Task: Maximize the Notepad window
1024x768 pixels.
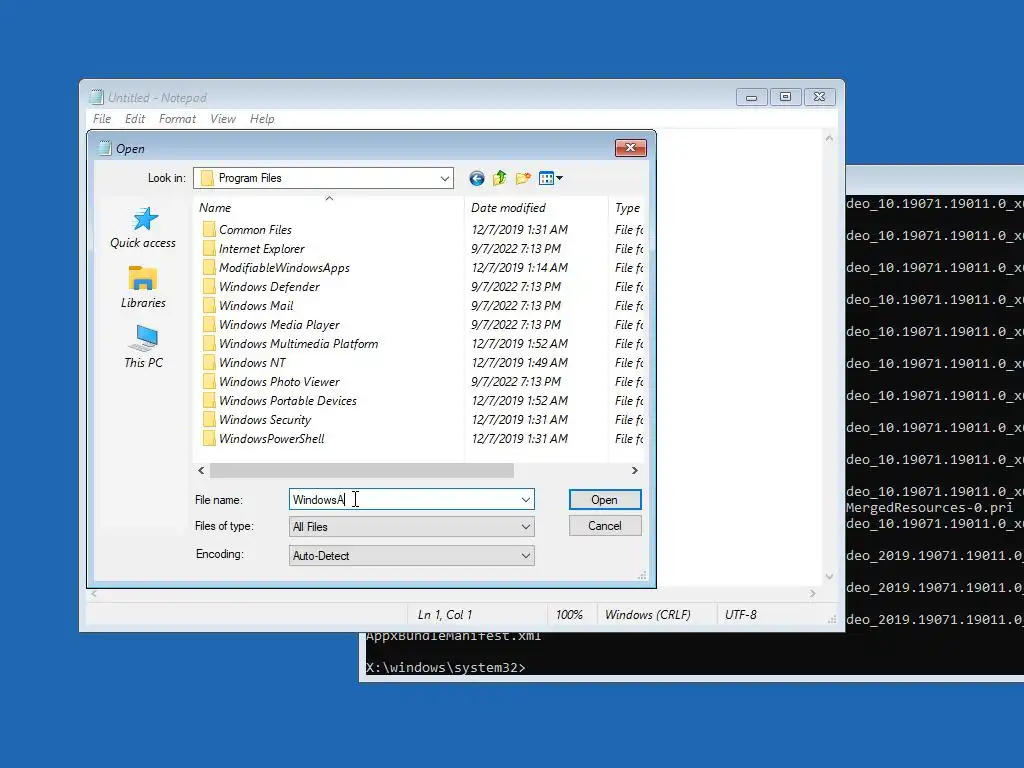Action: tap(785, 97)
